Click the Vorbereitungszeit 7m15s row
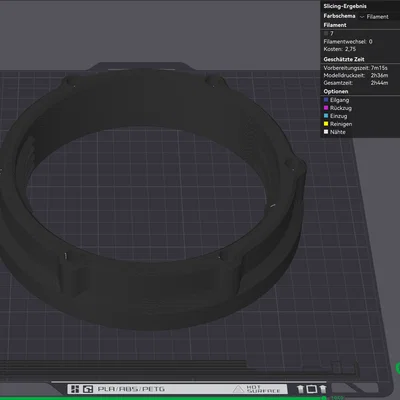The height and width of the screenshot is (400, 400). pos(356,68)
